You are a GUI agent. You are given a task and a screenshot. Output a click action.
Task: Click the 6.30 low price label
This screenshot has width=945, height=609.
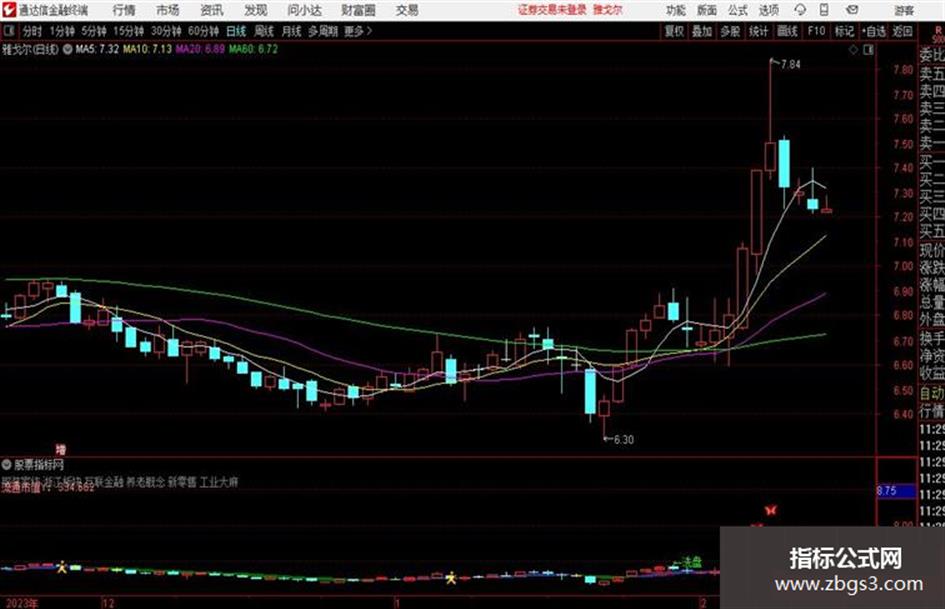click(624, 440)
